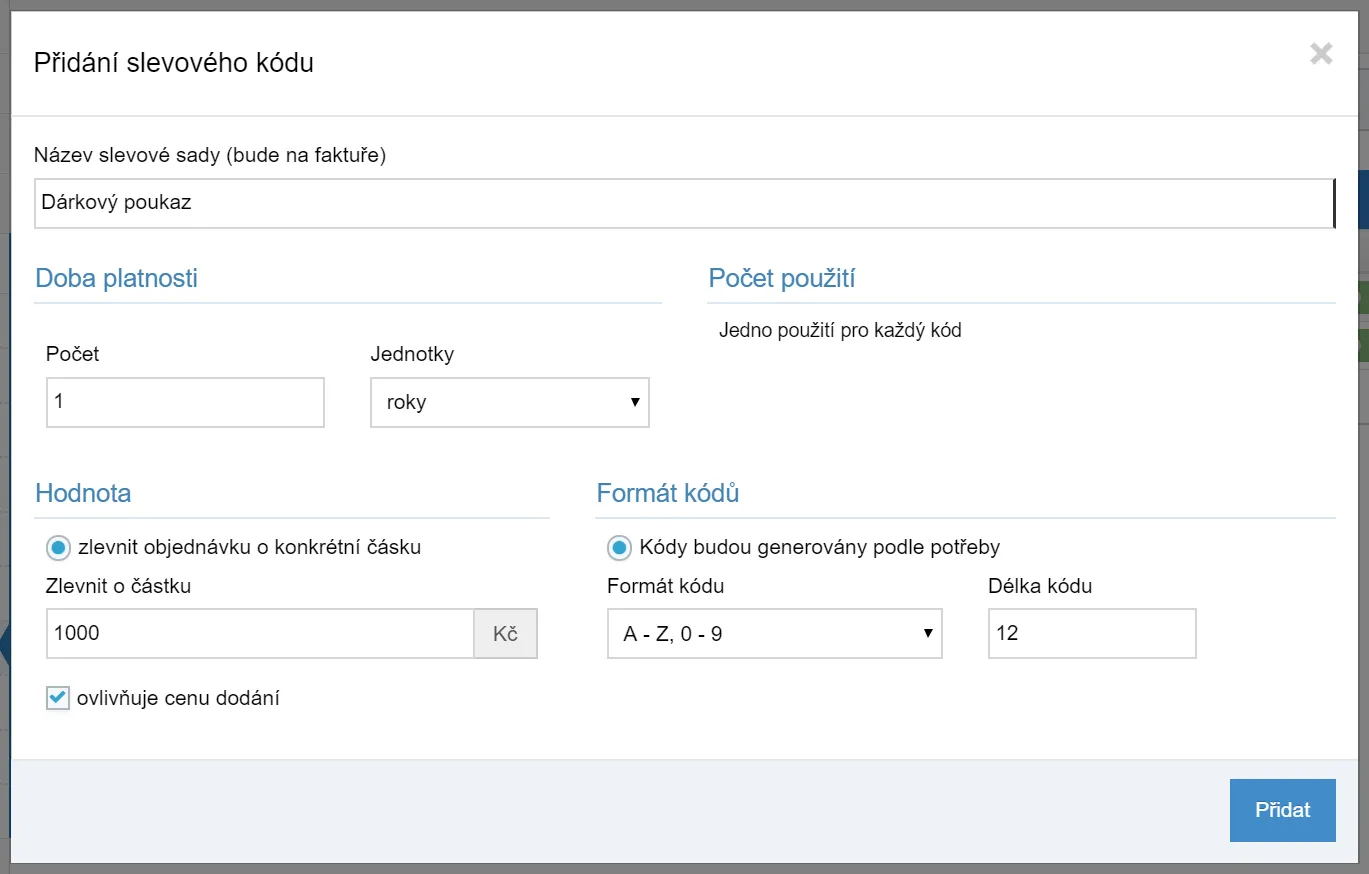Click the Zlevnit o částku input
The image size is (1369, 874).
pyautogui.click(x=260, y=633)
